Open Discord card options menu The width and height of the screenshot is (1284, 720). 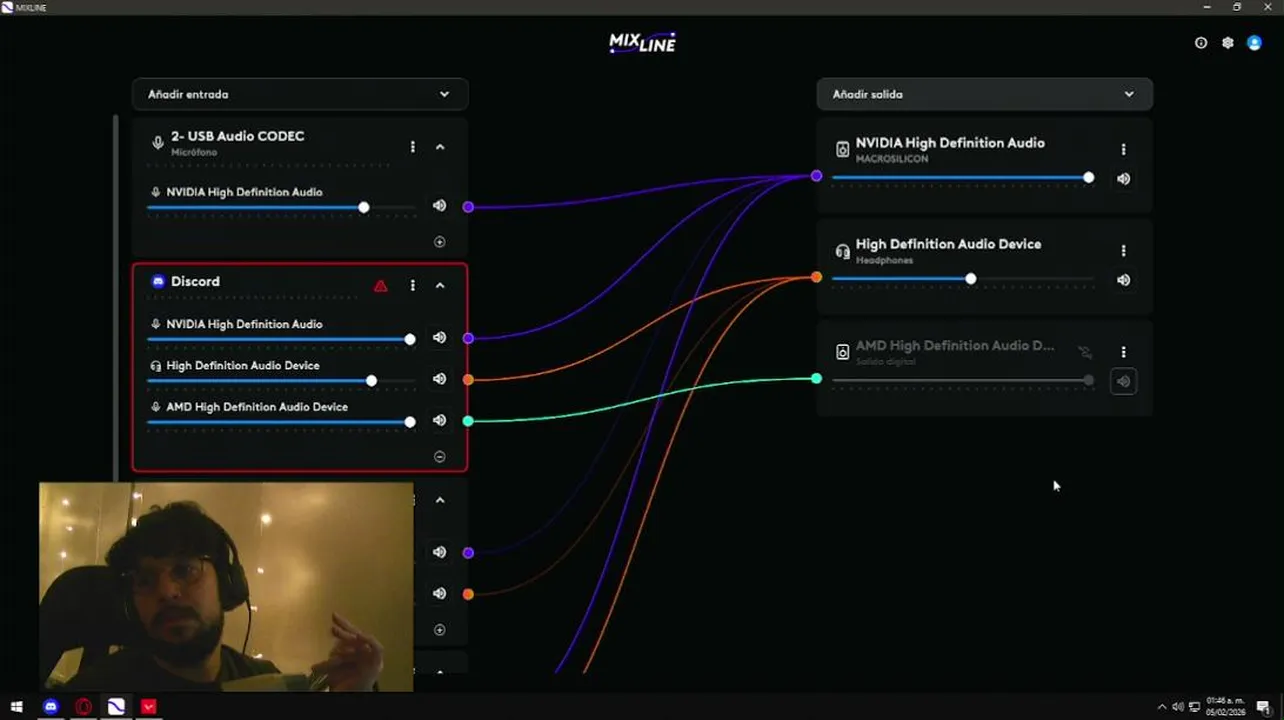[413, 286]
